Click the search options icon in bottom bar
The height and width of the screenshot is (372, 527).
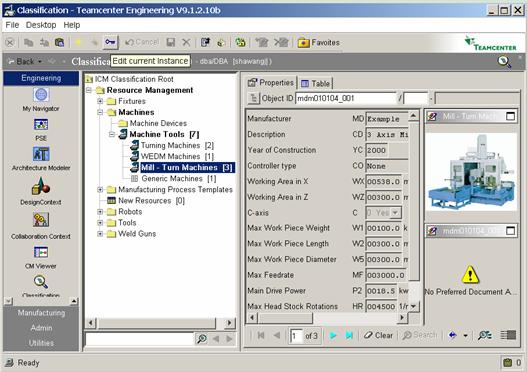485,335
